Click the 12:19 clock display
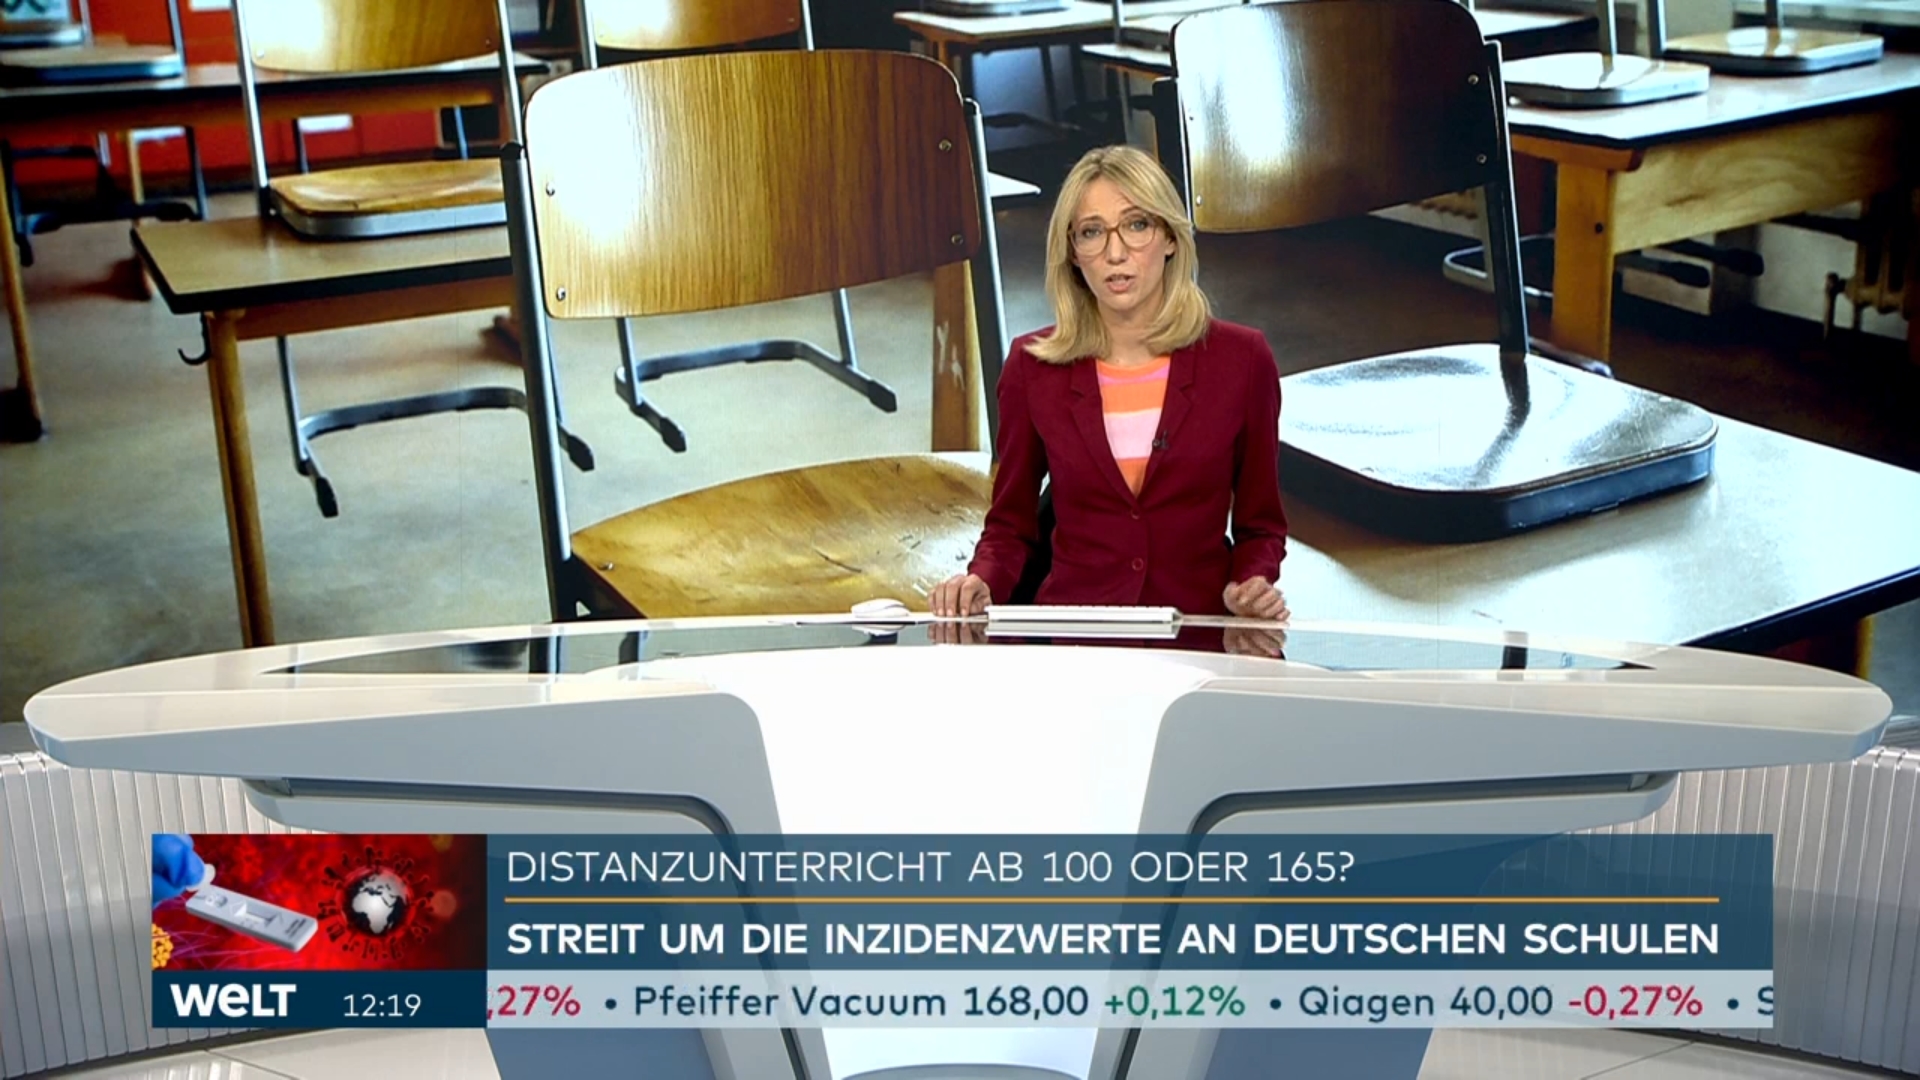Screen dimensions: 1920x1080 click(x=381, y=1005)
